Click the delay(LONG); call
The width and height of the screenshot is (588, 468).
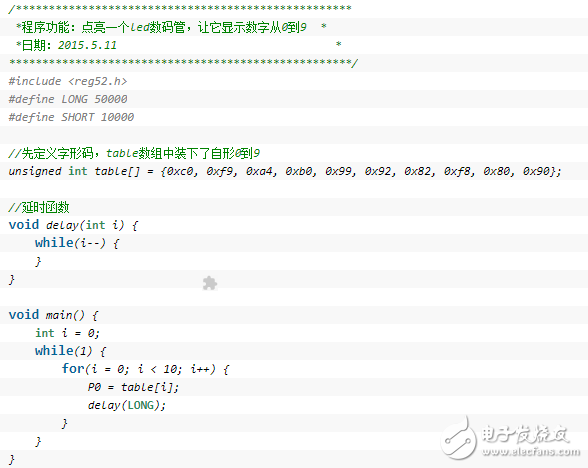tap(126, 405)
